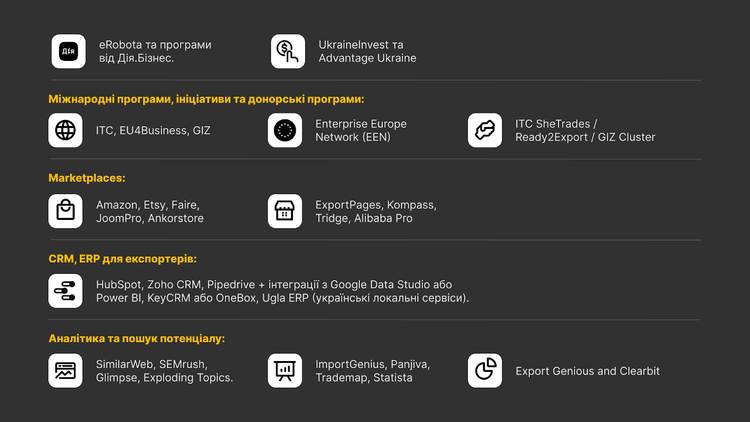
Task: Click the globe icon beside ITC, EU4Business
Action: coord(66,130)
